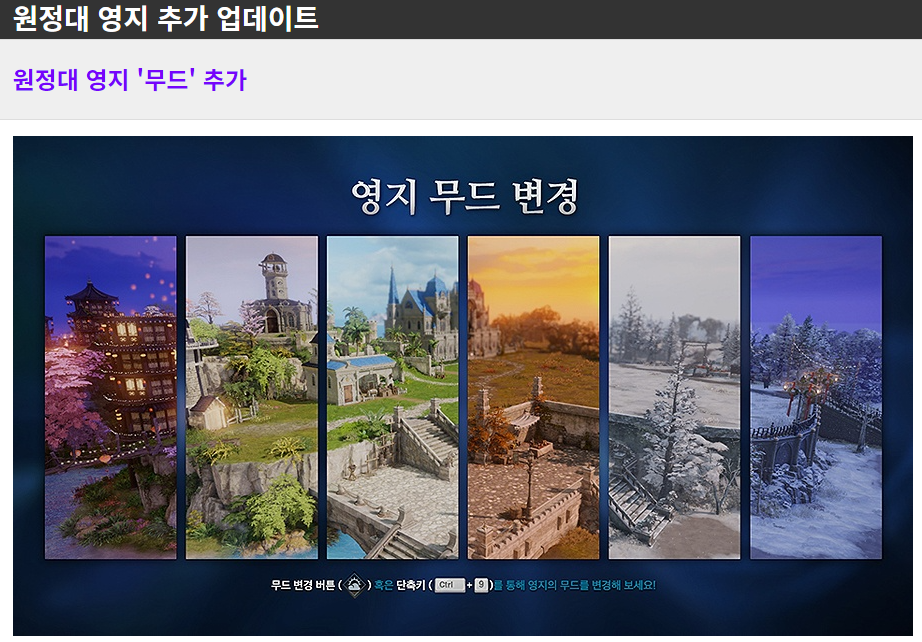Click the '원정대 영지 추가 업데이트' header title
The image size is (922, 642).
tap(165, 18)
